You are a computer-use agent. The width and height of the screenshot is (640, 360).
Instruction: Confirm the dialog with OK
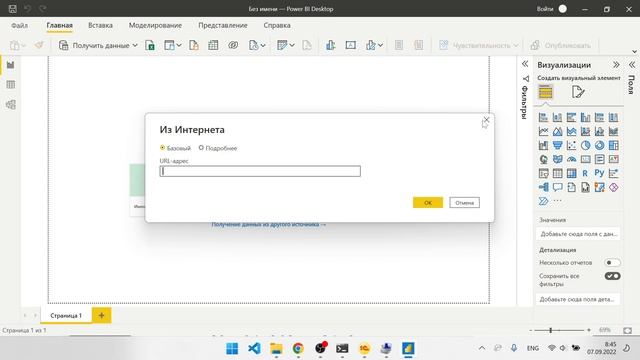tap(428, 202)
